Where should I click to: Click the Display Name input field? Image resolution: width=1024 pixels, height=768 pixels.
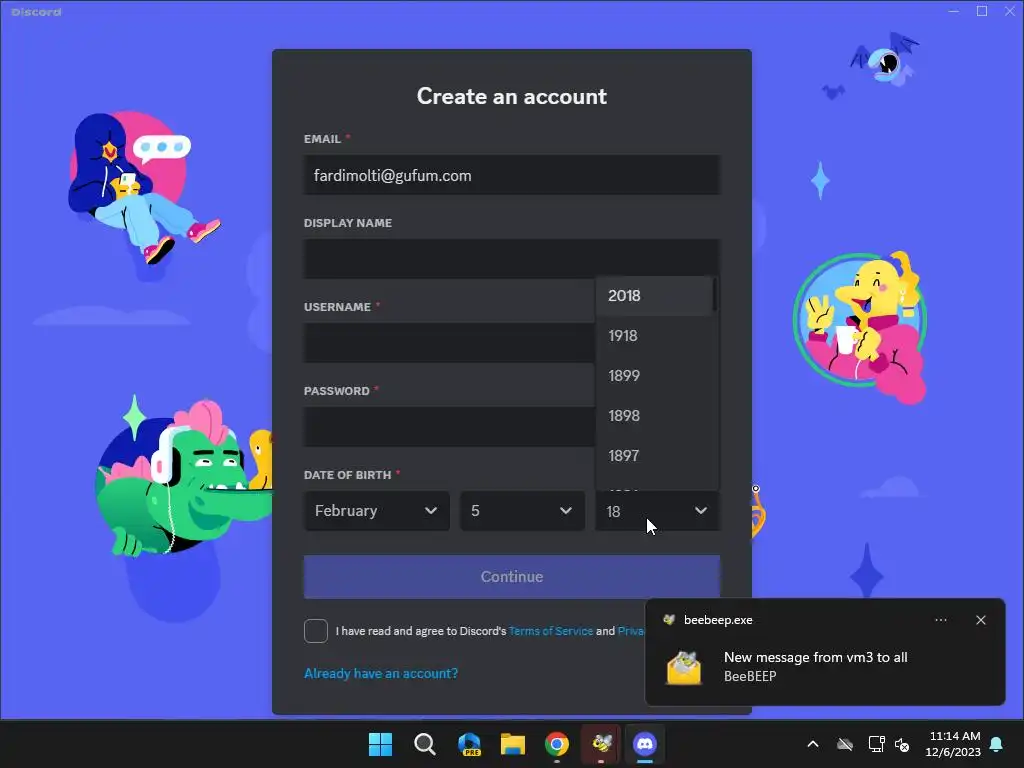point(511,259)
